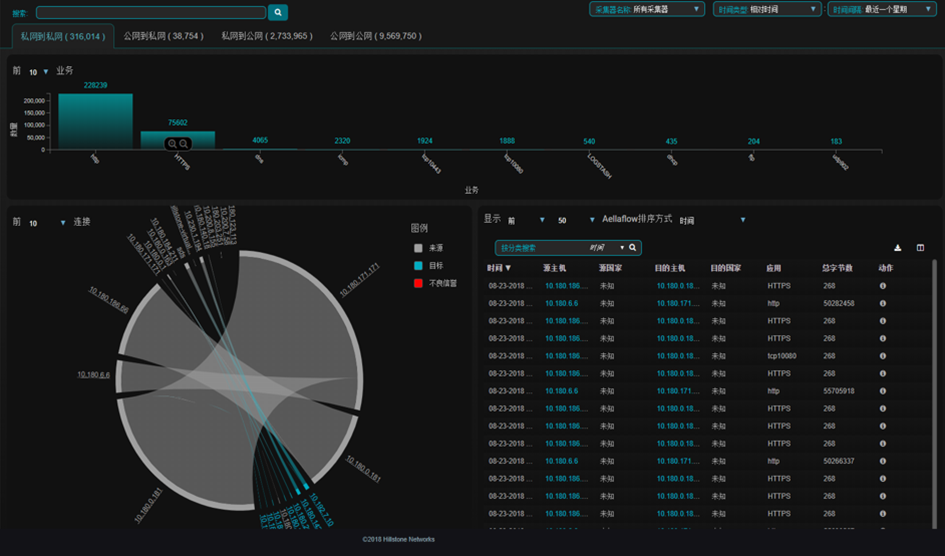Open the table column layout selector icon
This screenshot has height=556, width=945.
920,248
